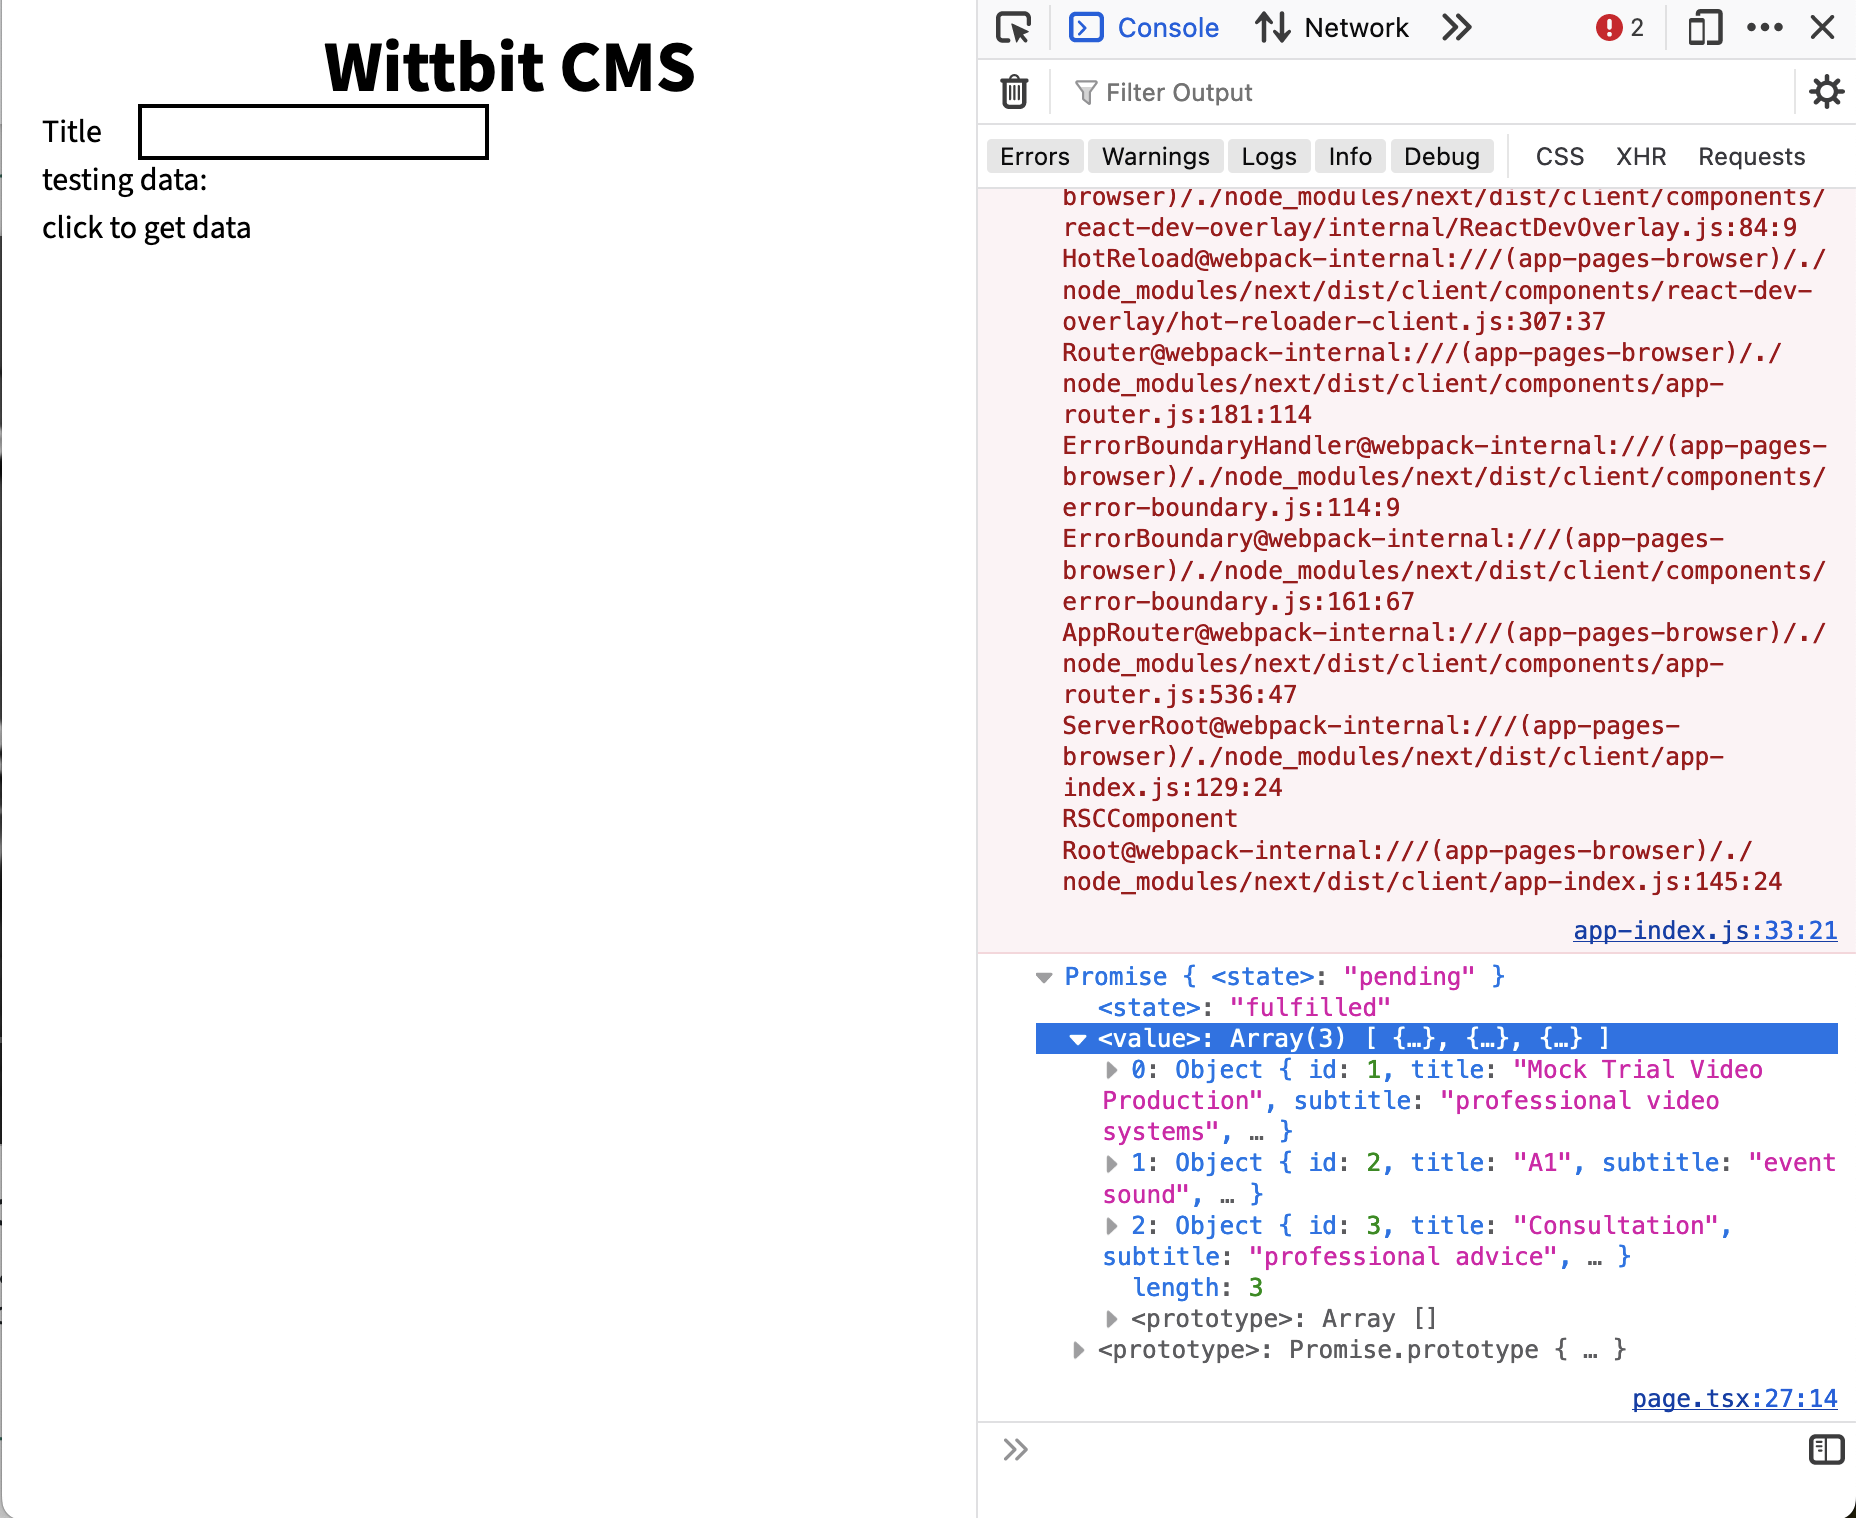The image size is (1856, 1518).
Task: Click the <state>: "fulfilled" row
Action: click(x=1244, y=1008)
